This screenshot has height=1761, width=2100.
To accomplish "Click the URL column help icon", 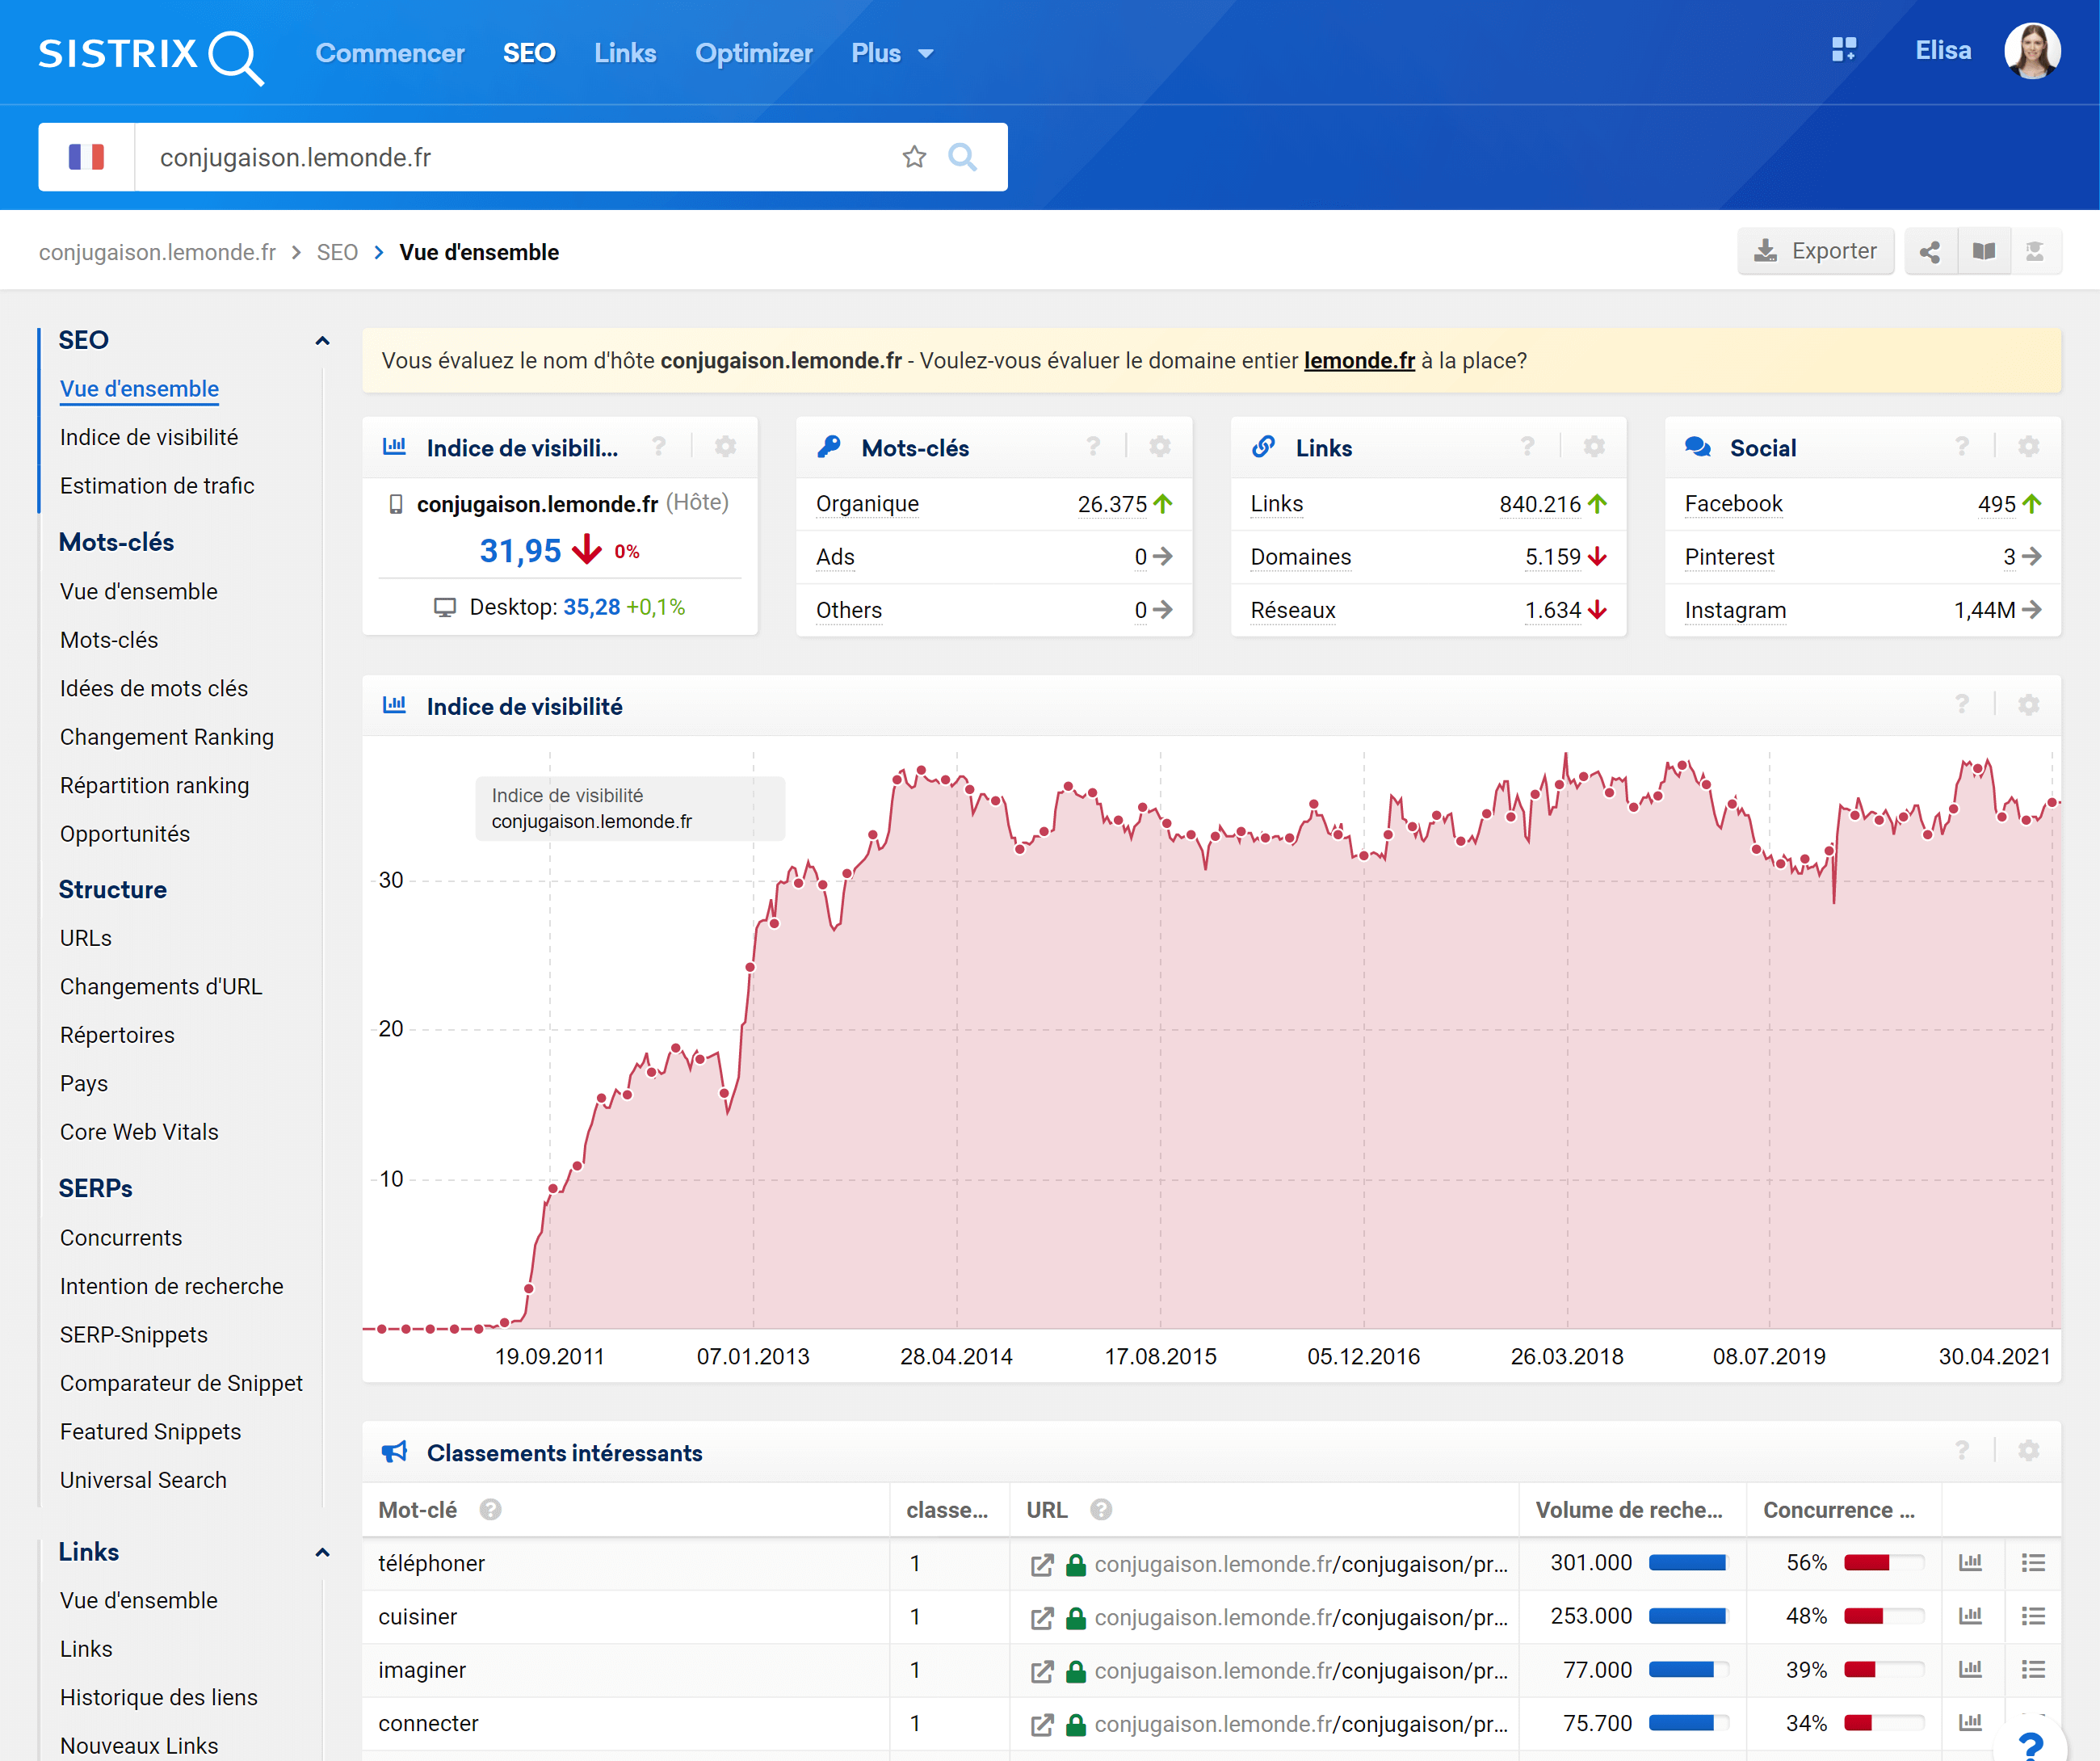I will pos(1101,1510).
